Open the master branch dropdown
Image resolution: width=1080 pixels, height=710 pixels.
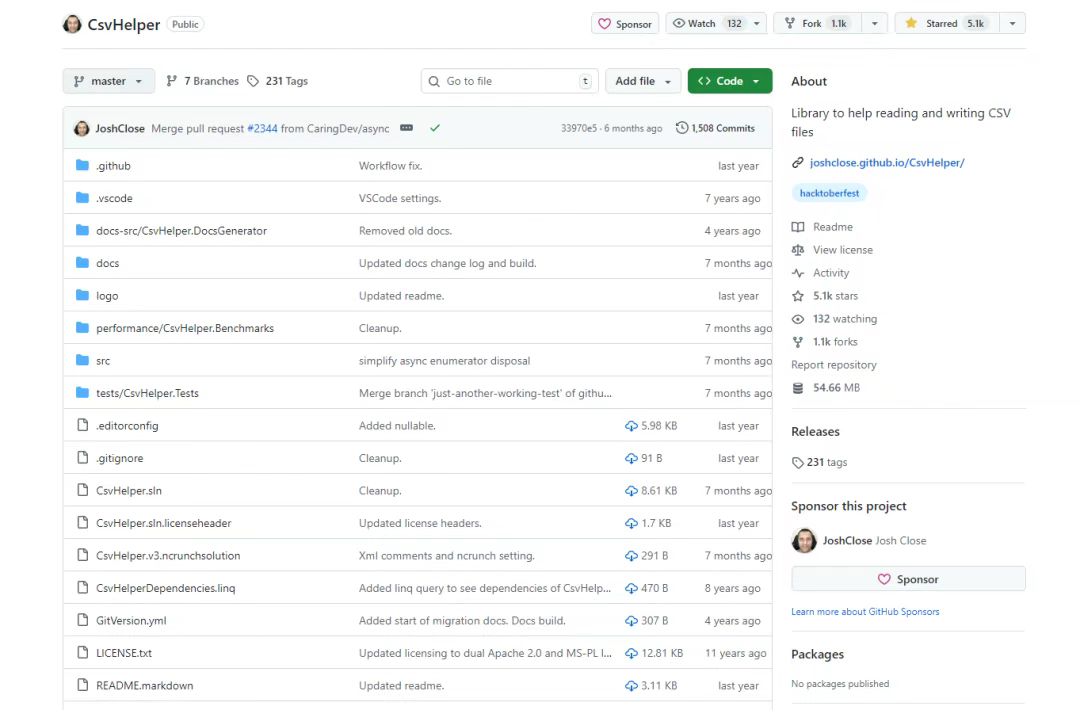(109, 81)
